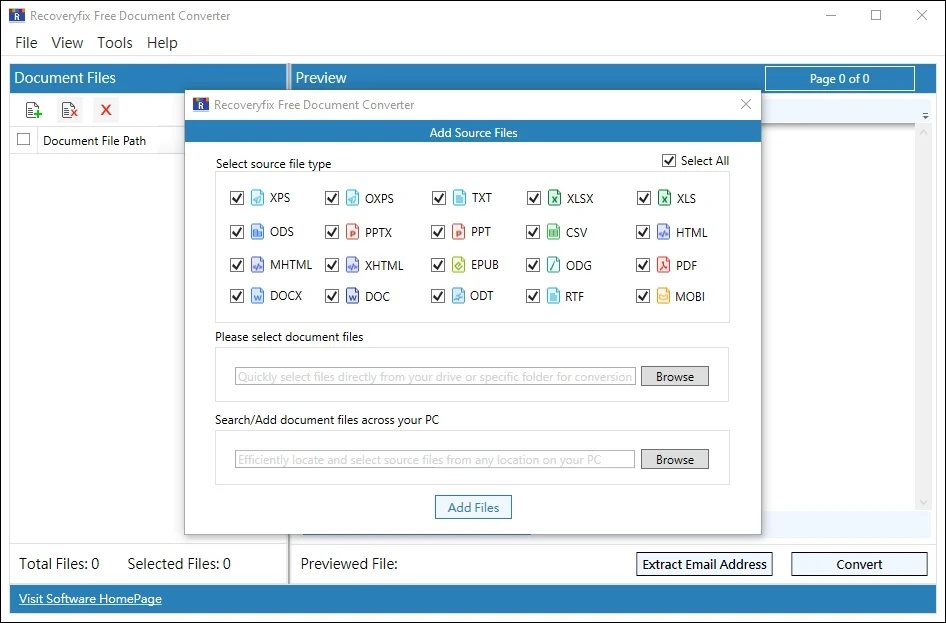This screenshot has height=623, width=946.
Task: Click the remove document file toolbar icon
Action: coord(69,110)
